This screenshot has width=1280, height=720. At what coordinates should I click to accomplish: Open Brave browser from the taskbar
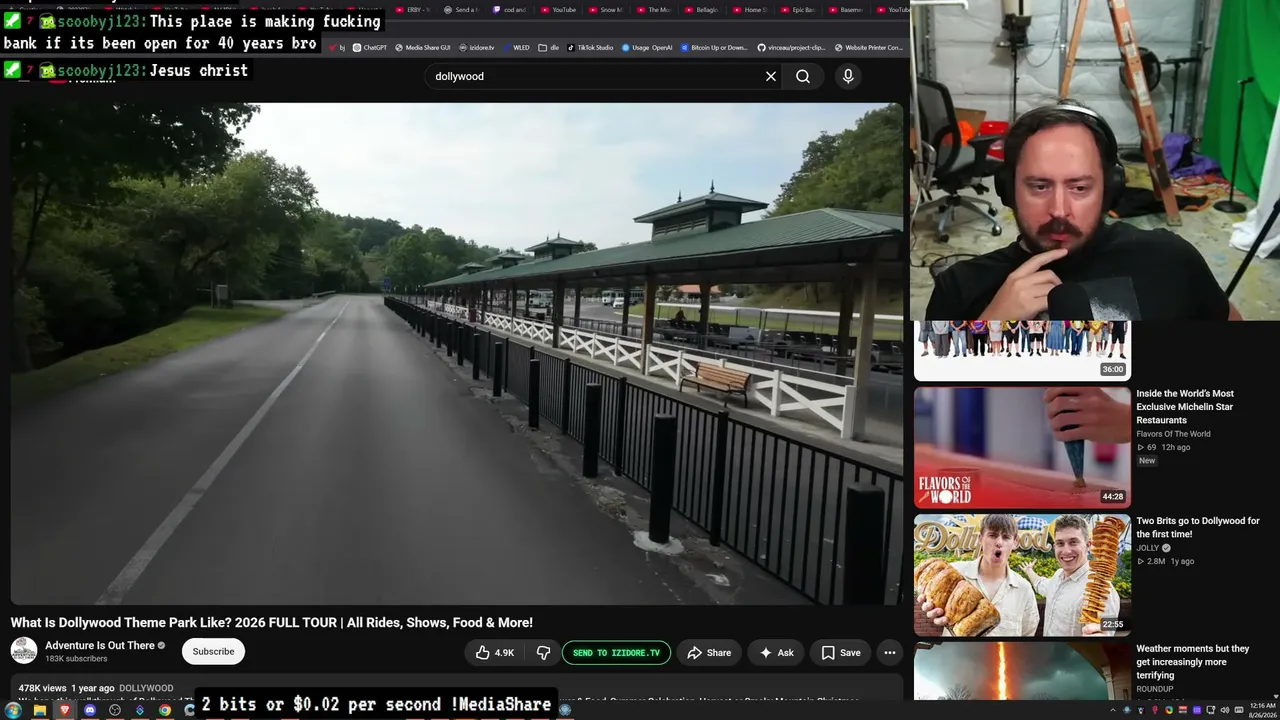(65, 711)
